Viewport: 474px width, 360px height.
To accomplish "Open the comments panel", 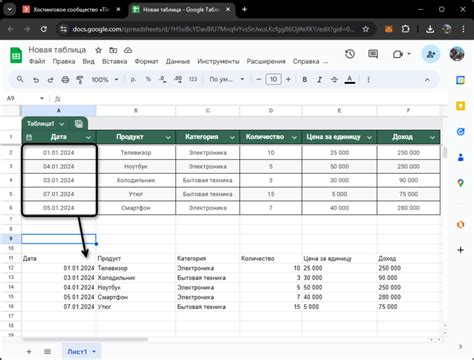I will [x=373, y=54].
